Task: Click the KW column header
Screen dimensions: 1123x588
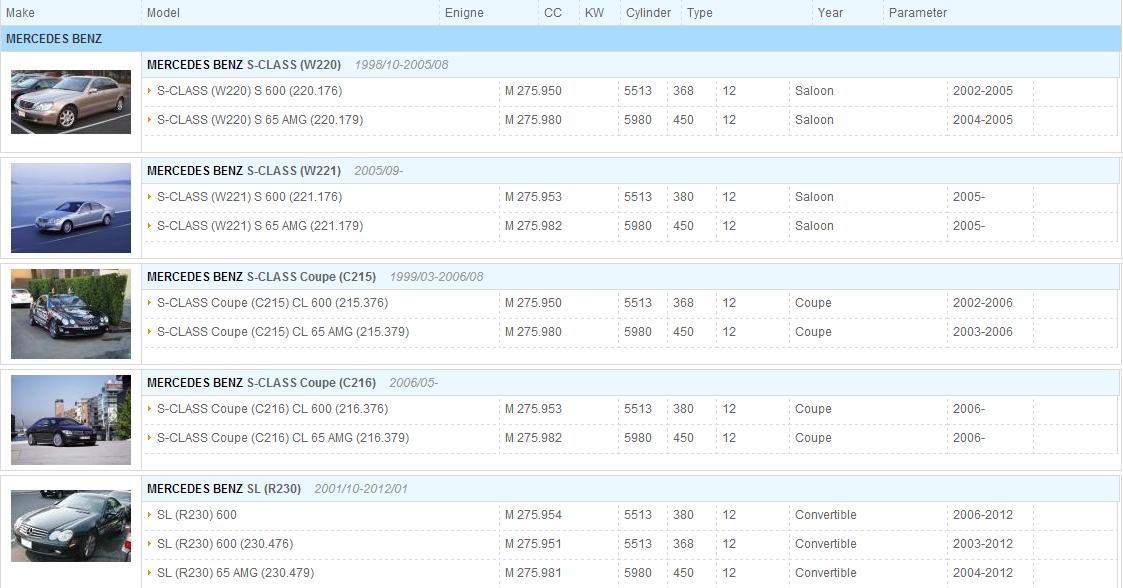Action: (x=594, y=13)
